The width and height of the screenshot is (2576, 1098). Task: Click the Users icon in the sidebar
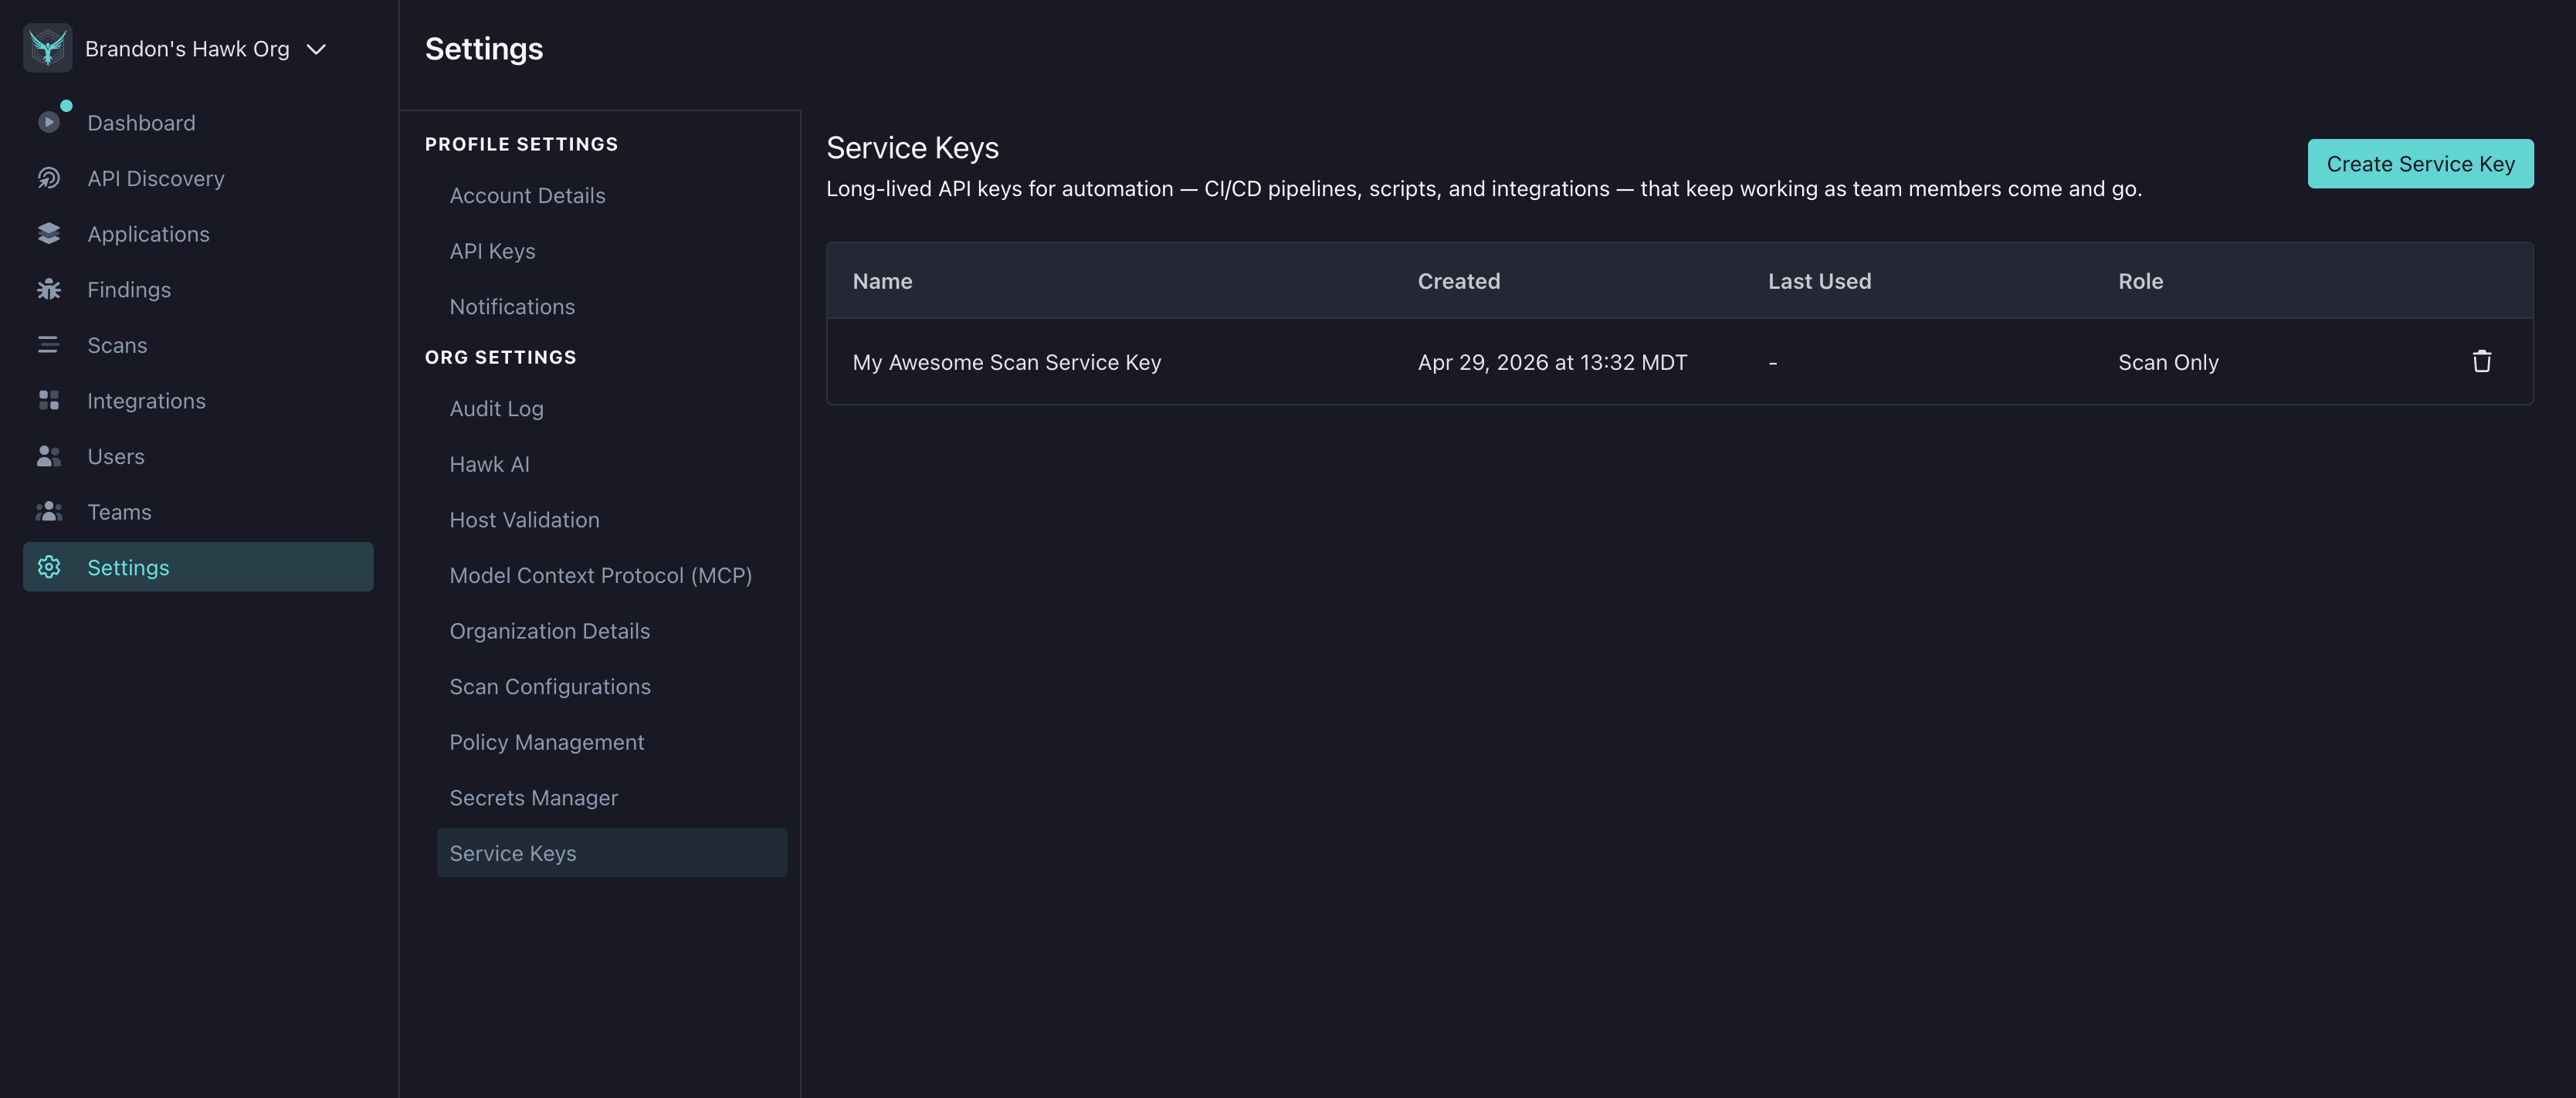point(49,456)
